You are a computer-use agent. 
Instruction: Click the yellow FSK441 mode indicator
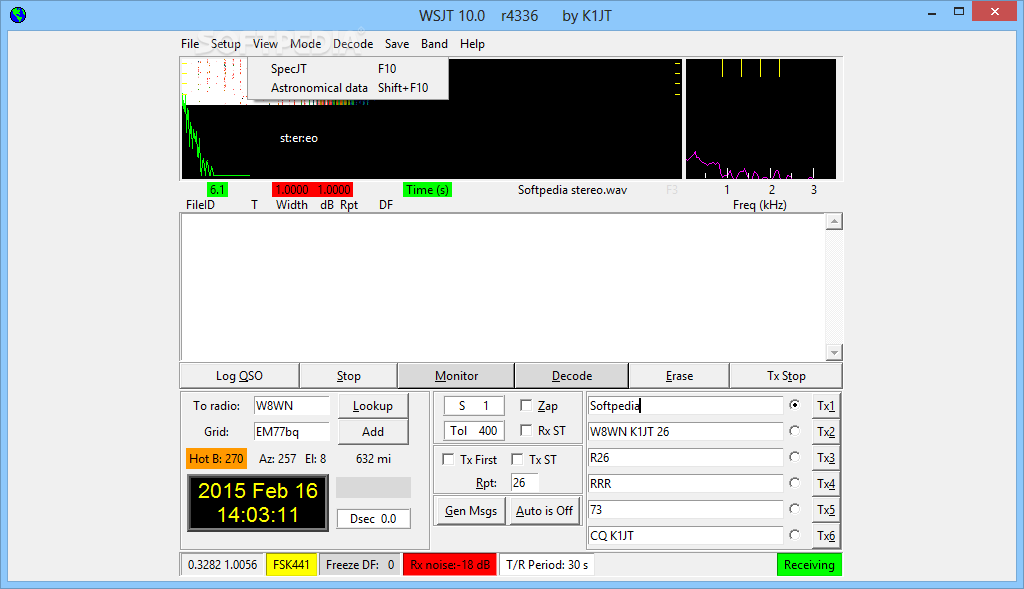click(291, 565)
